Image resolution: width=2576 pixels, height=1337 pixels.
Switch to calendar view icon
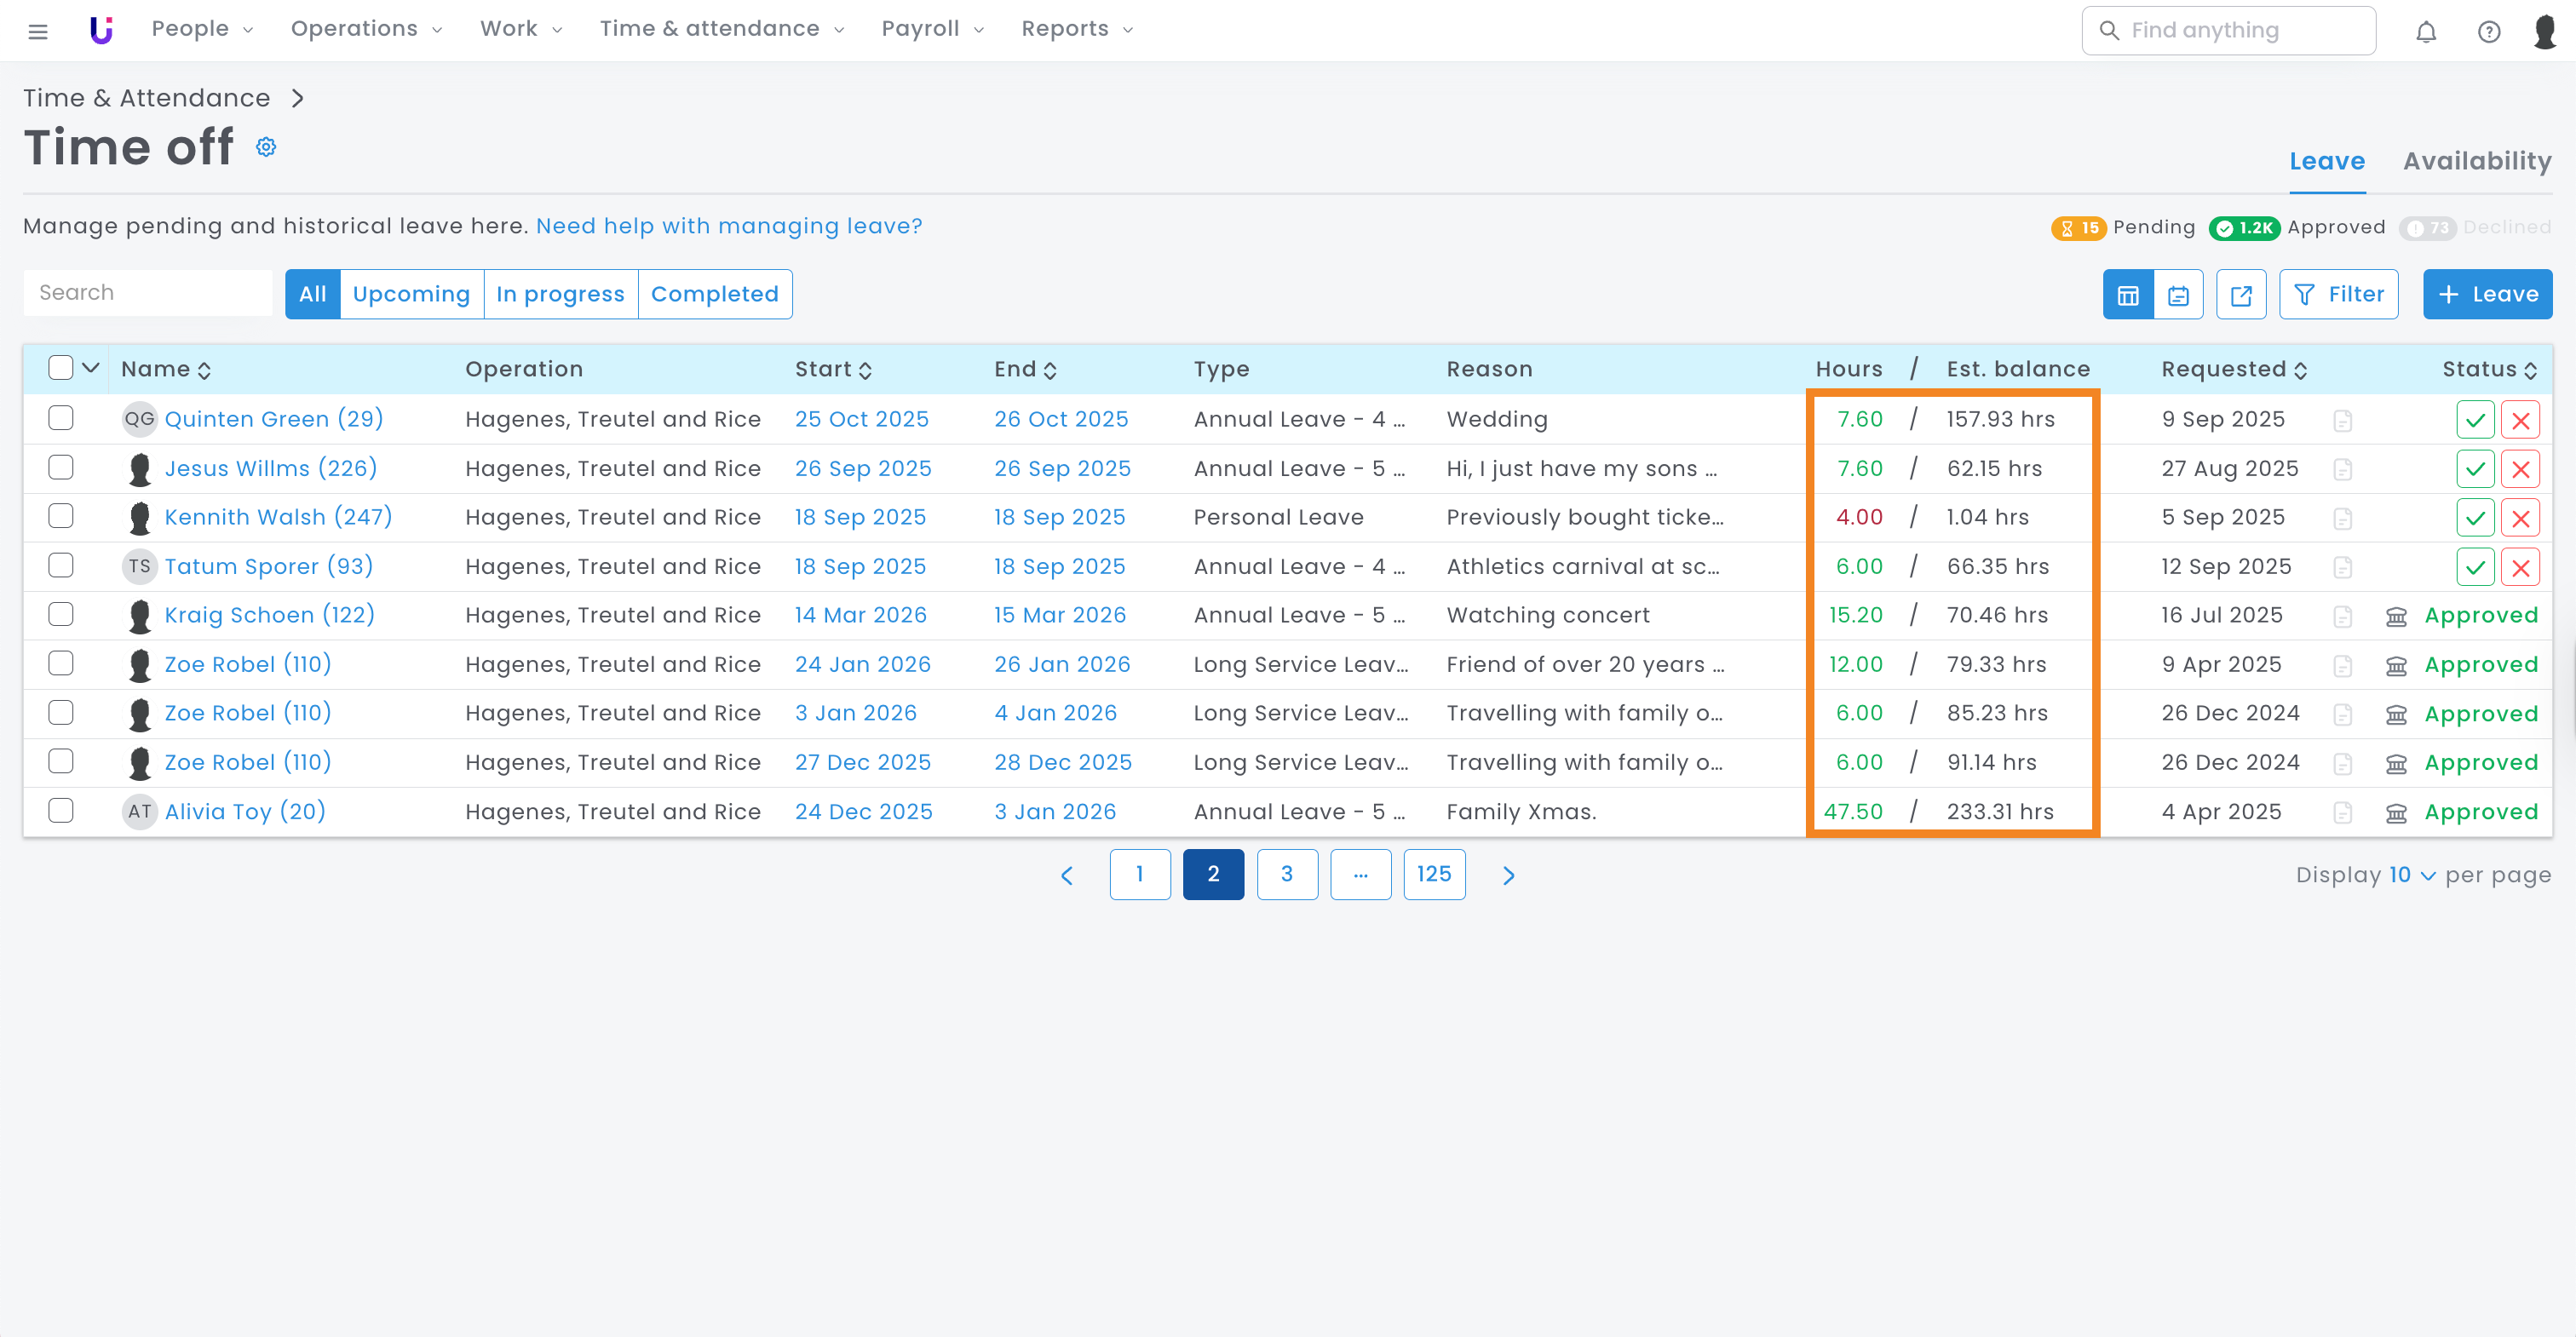pyautogui.click(x=2178, y=295)
